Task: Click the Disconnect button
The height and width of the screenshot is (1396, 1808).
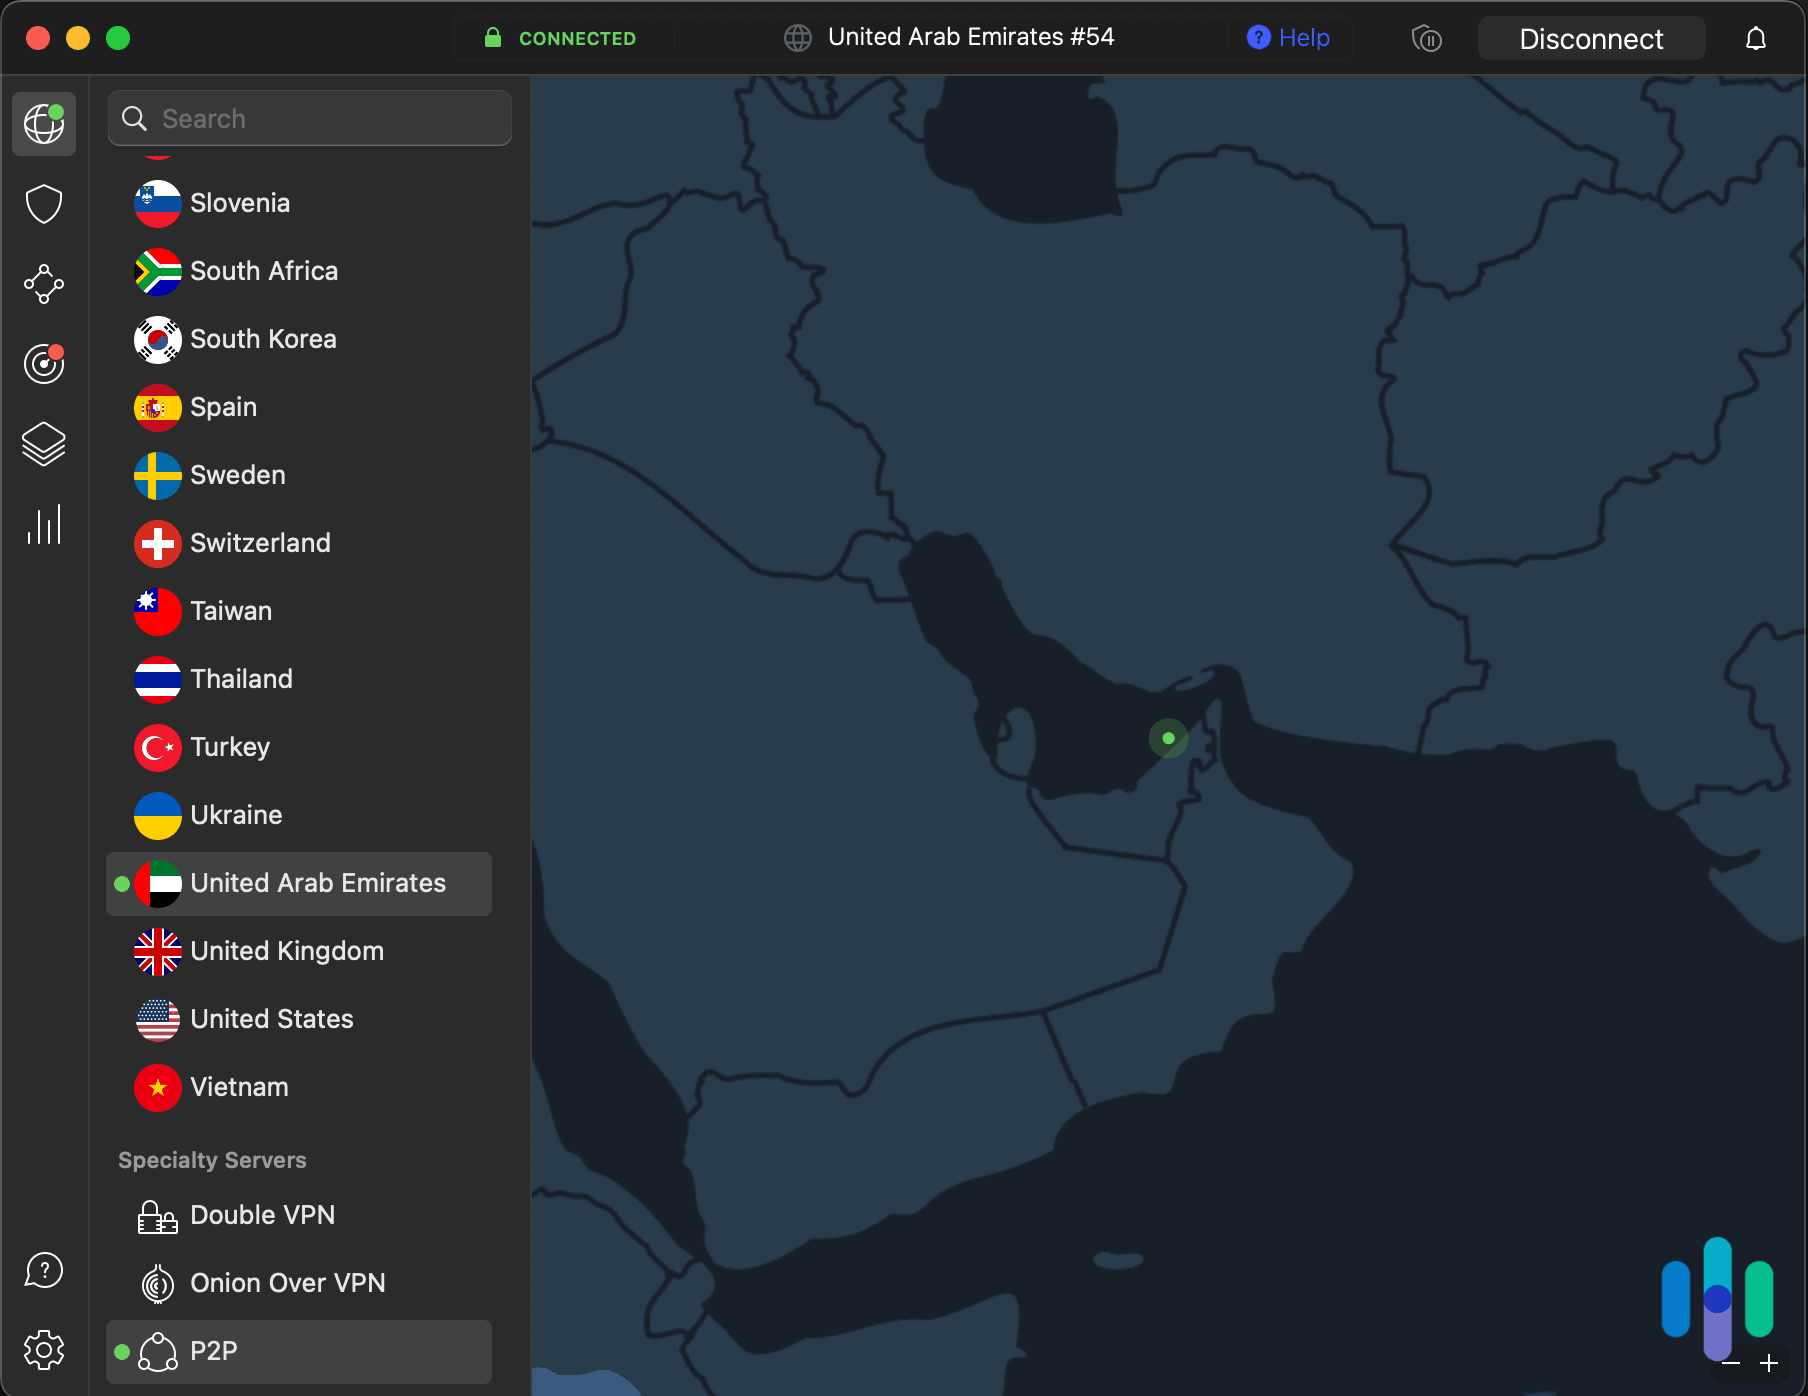Action: tap(1591, 38)
